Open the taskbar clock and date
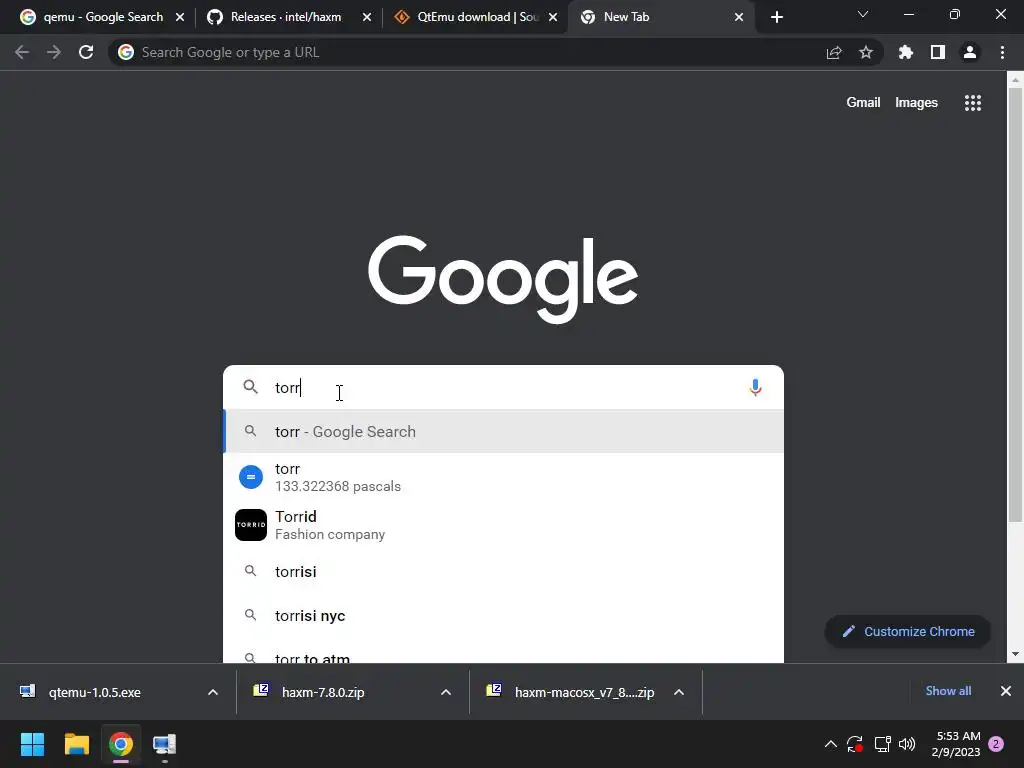 tap(956, 744)
